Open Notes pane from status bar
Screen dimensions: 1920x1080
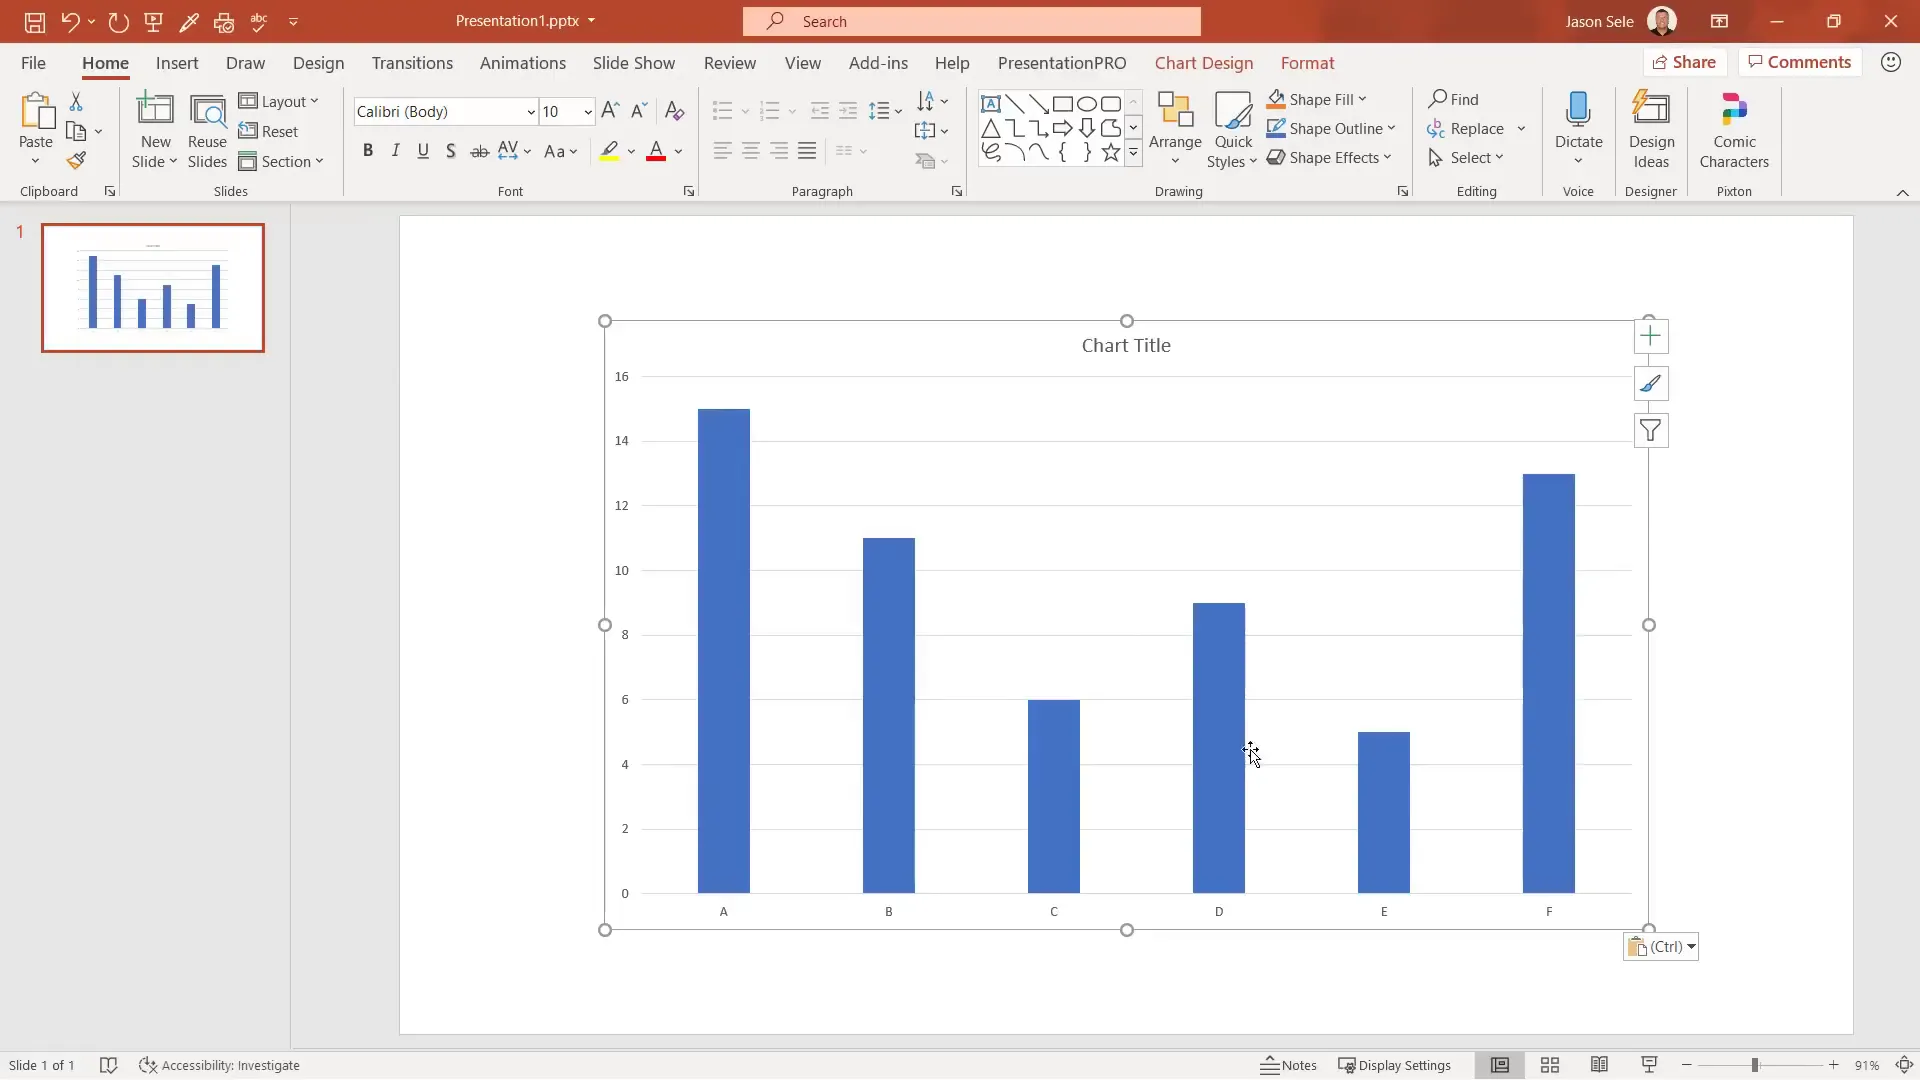pos(1289,1065)
